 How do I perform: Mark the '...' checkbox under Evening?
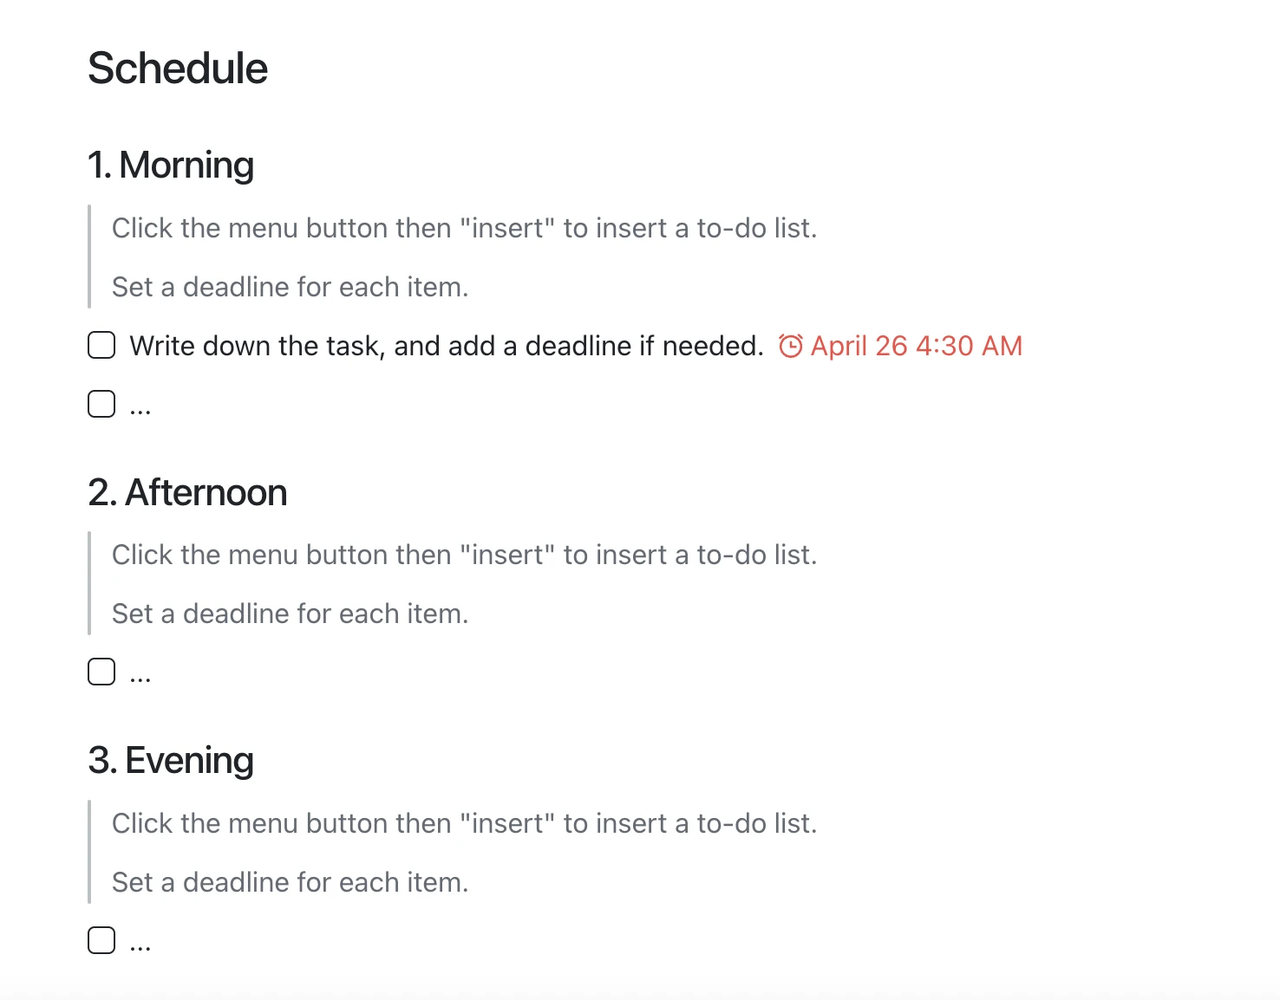click(101, 940)
